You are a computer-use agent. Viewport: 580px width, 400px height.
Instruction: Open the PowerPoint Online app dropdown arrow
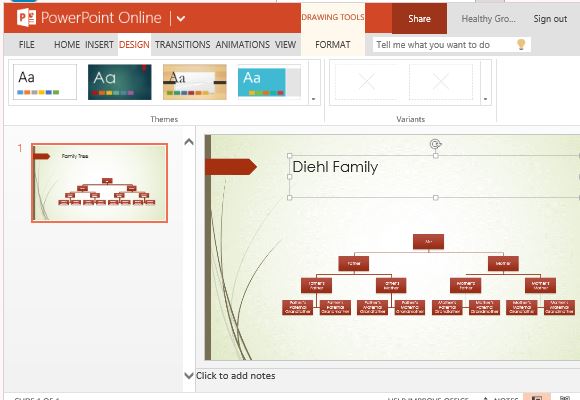pyautogui.click(x=181, y=18)
